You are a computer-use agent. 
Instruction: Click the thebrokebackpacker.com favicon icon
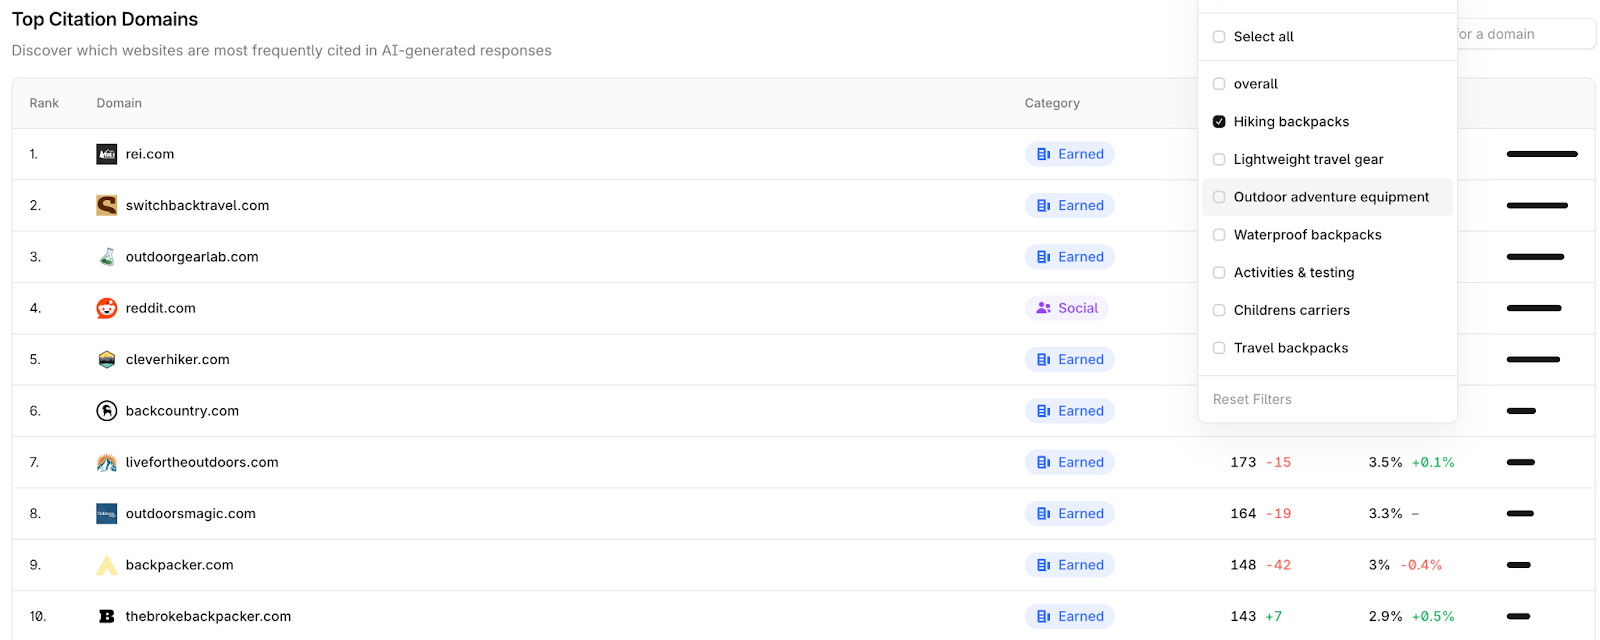[106, 616]
